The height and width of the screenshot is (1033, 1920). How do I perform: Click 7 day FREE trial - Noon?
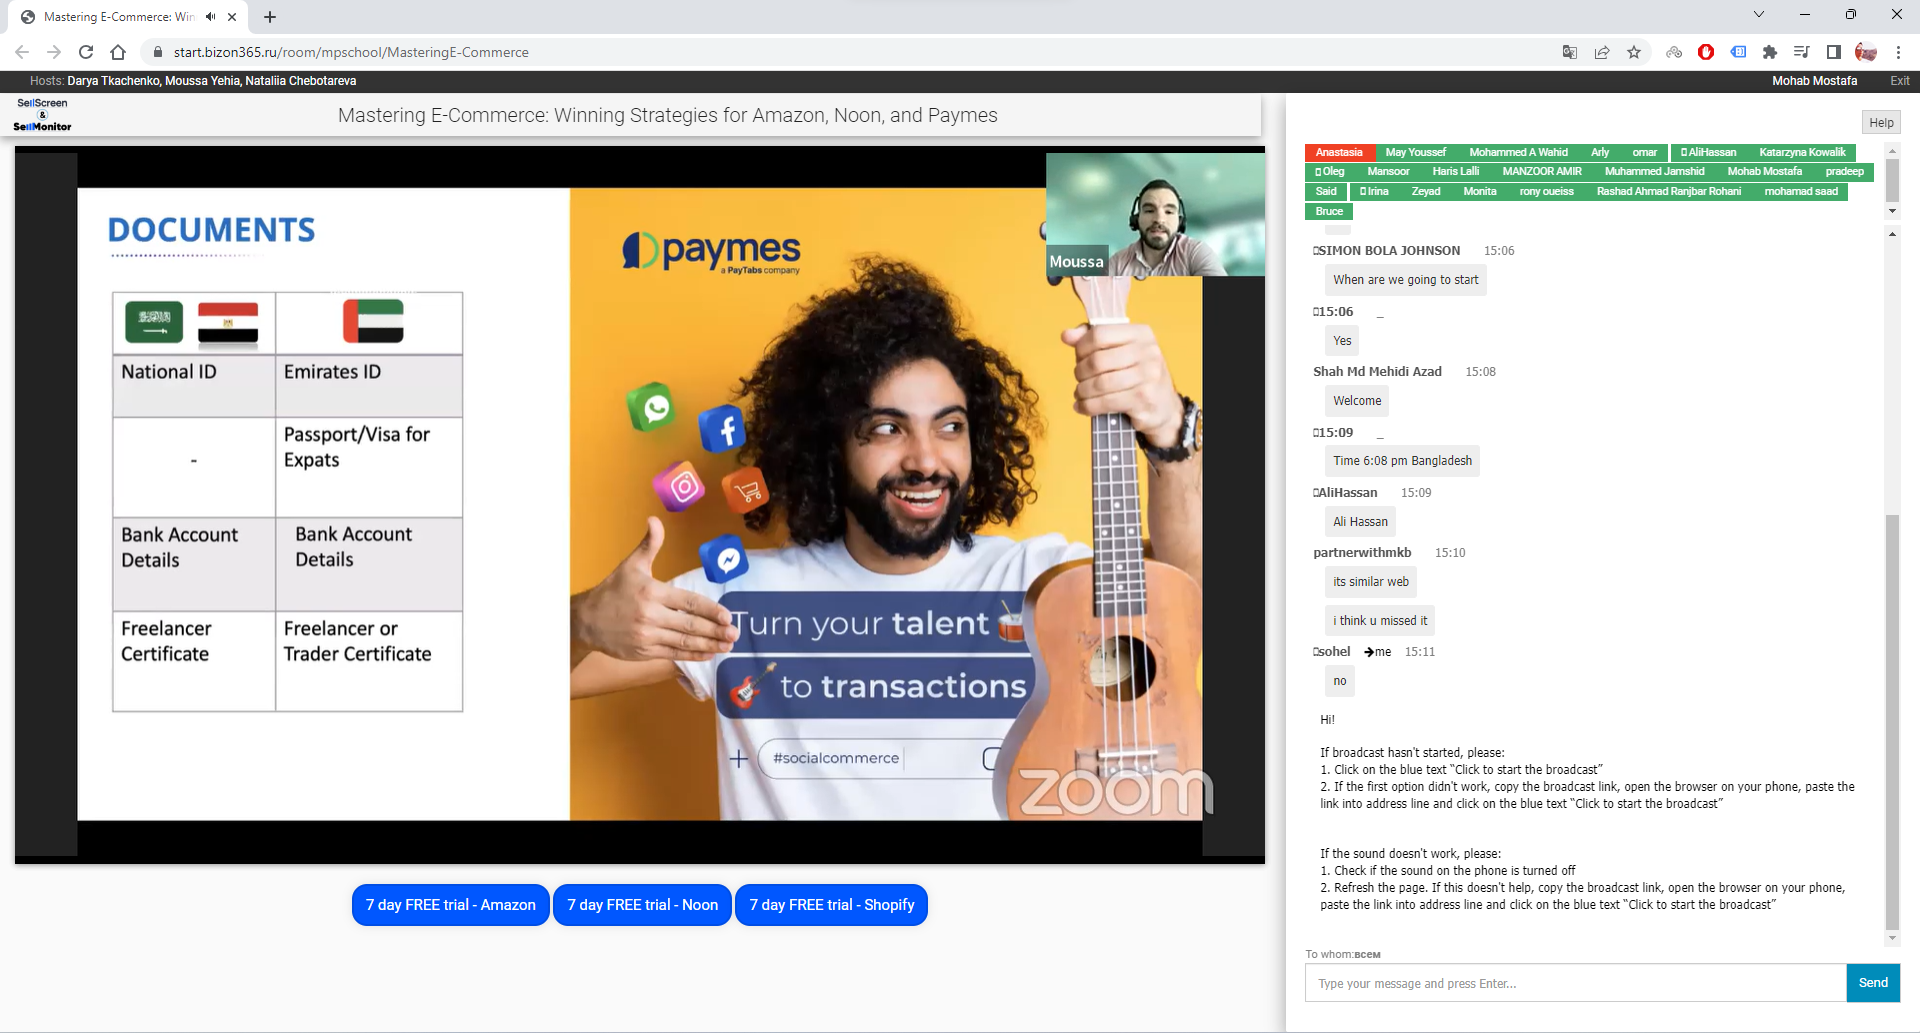[x=642, y=905]
